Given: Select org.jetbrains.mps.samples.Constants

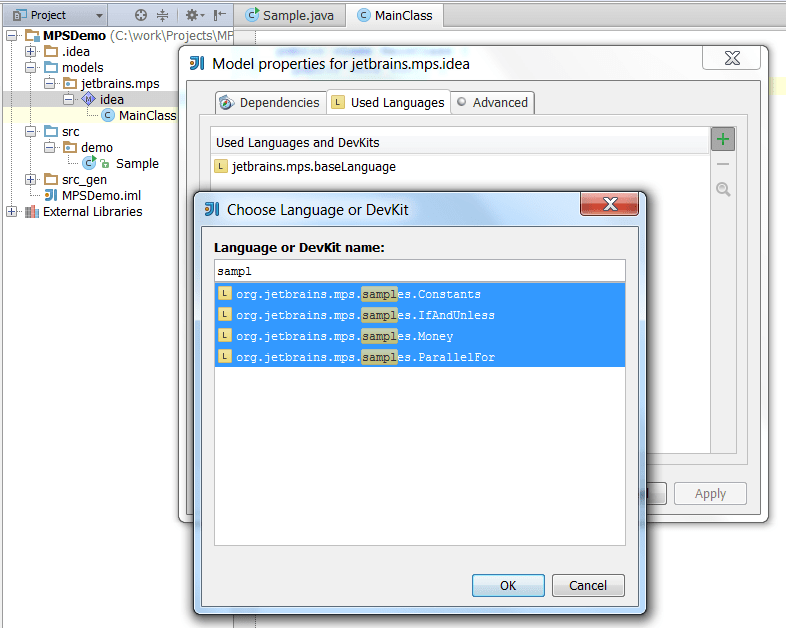Looking at the screenshot, I should pos(420,294).
